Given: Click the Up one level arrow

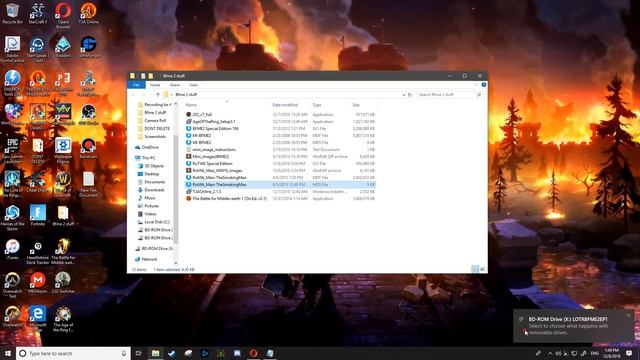Looking at the screenshot, I should (x=158, y=95).
